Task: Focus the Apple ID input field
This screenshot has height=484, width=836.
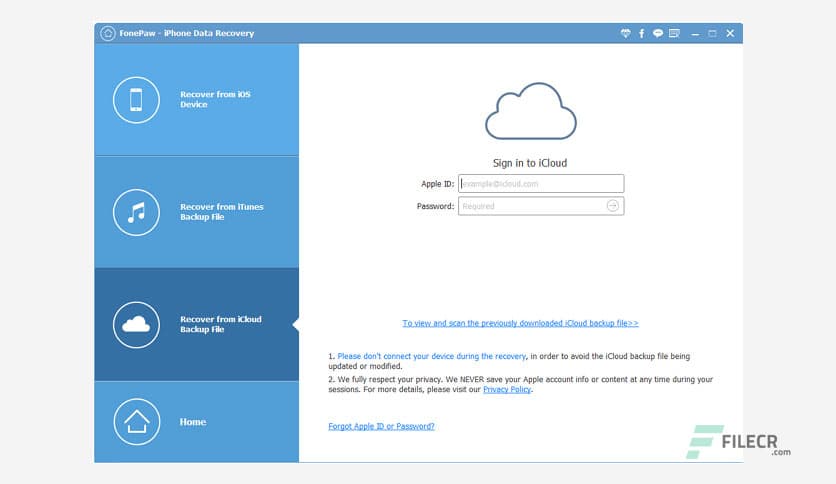Action: click(540, 184)
